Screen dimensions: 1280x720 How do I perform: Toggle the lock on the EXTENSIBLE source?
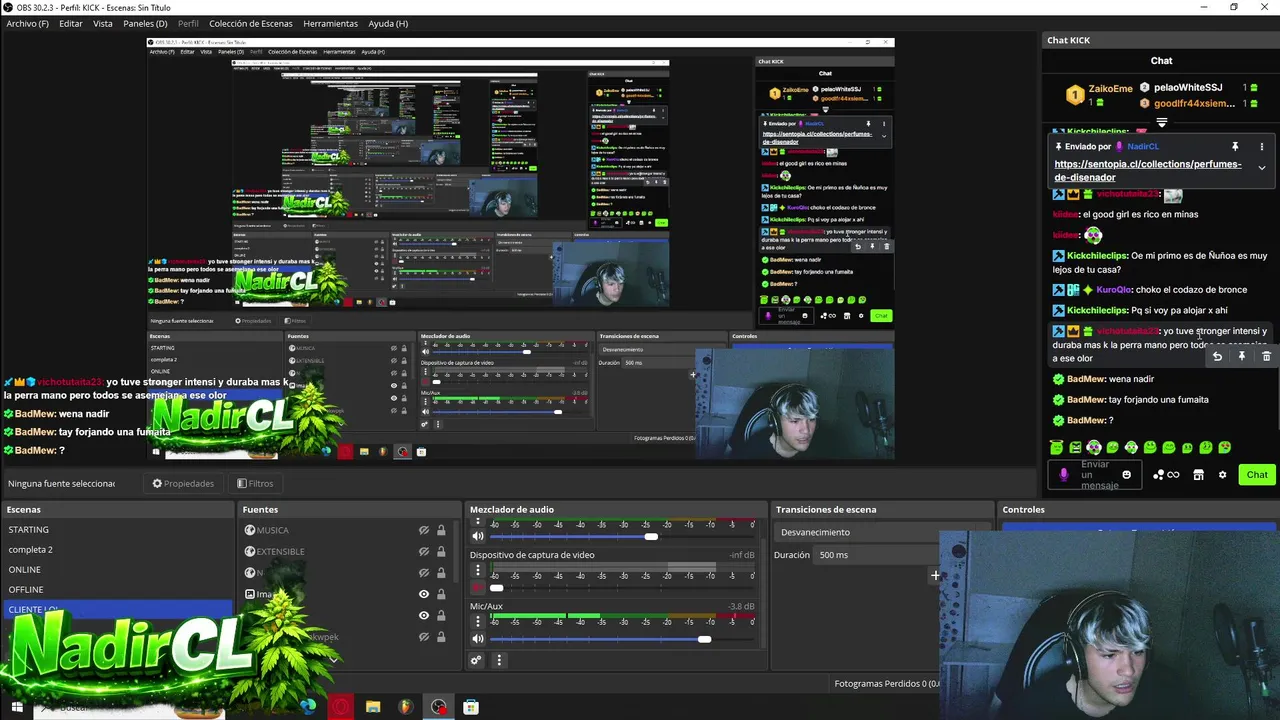coord(441,551)
